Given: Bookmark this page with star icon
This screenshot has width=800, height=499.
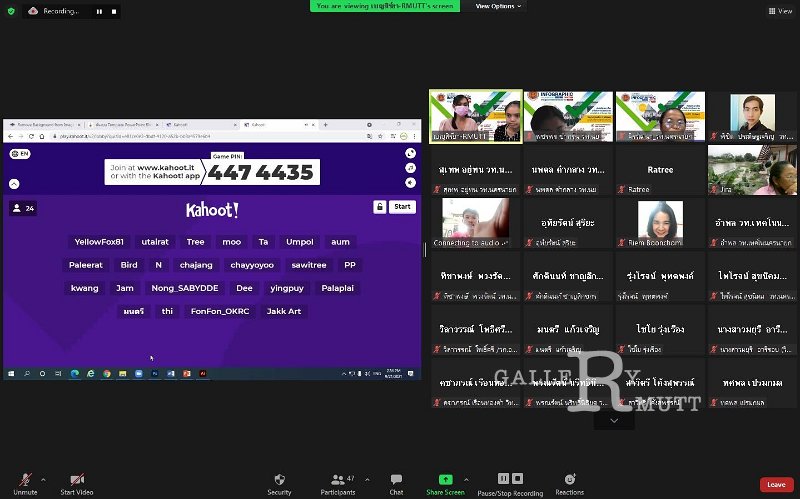Looking at the screenshot, I should [x=380, y=136].
